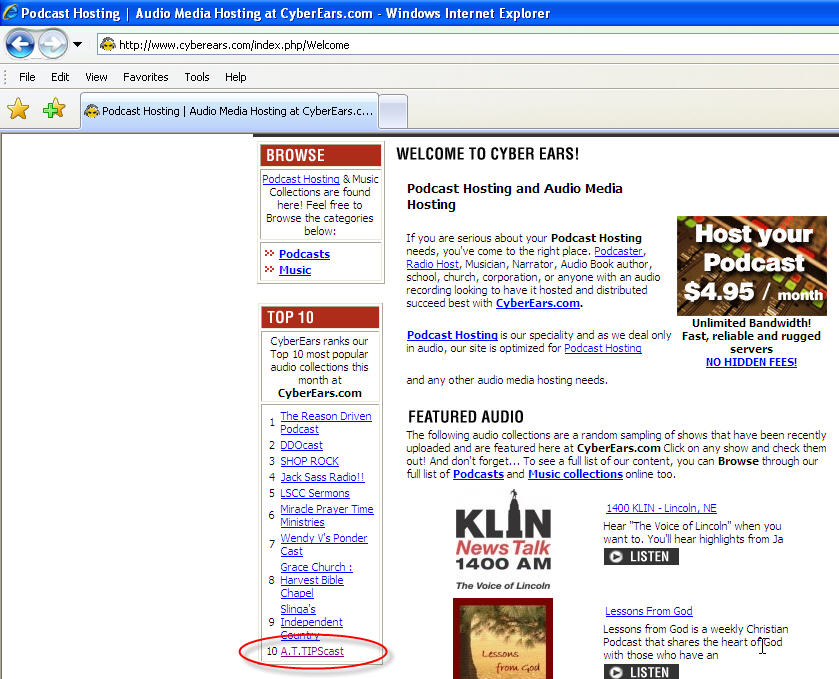
Task: Open the Tools menu
Action: [197, 77]
